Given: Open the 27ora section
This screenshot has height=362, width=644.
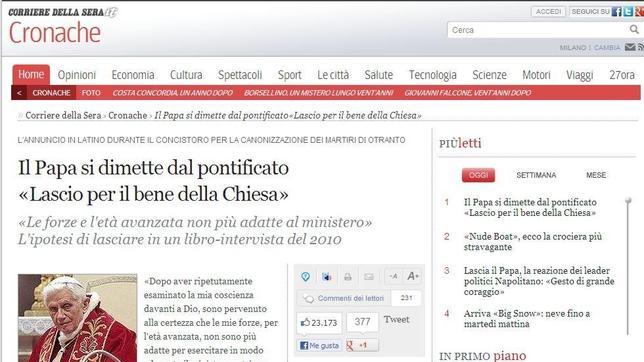Looking at the screenshot, I should [622, 75].
